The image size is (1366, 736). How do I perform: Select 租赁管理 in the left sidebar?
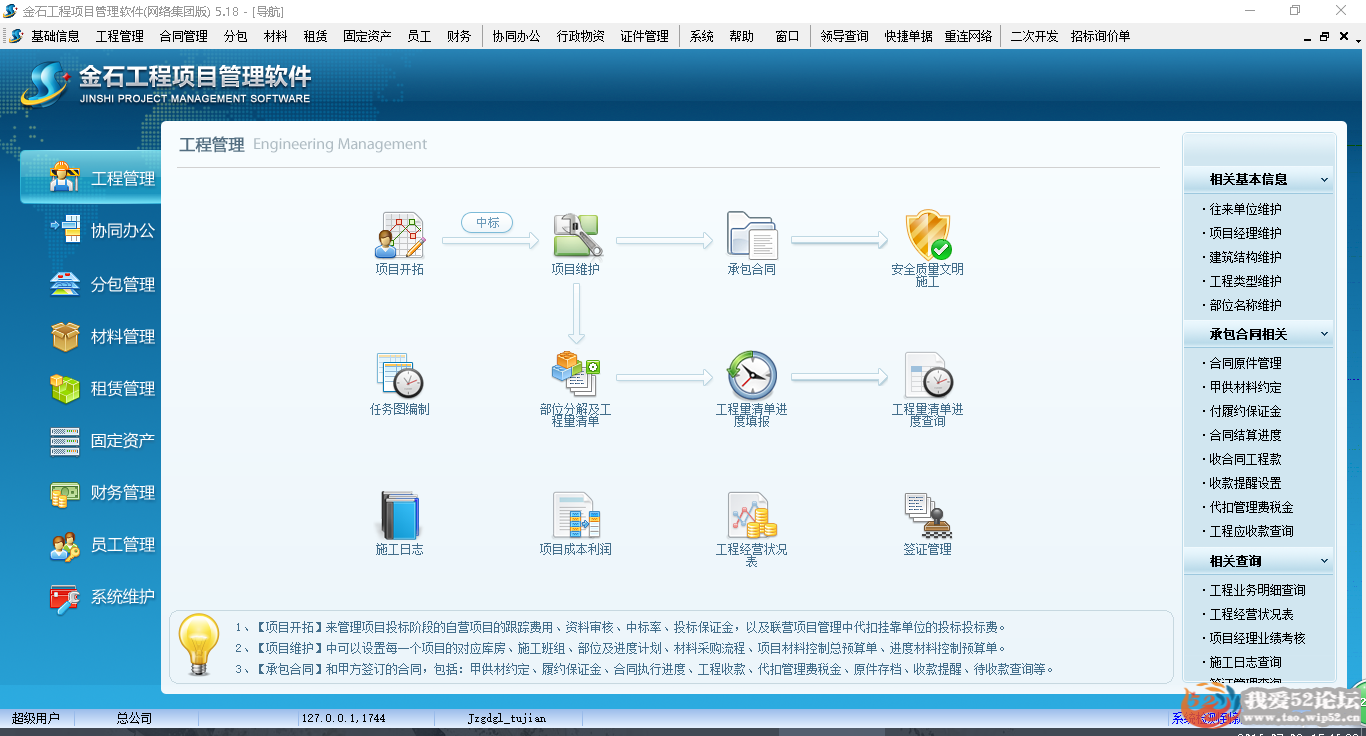(x=103, y=389)
